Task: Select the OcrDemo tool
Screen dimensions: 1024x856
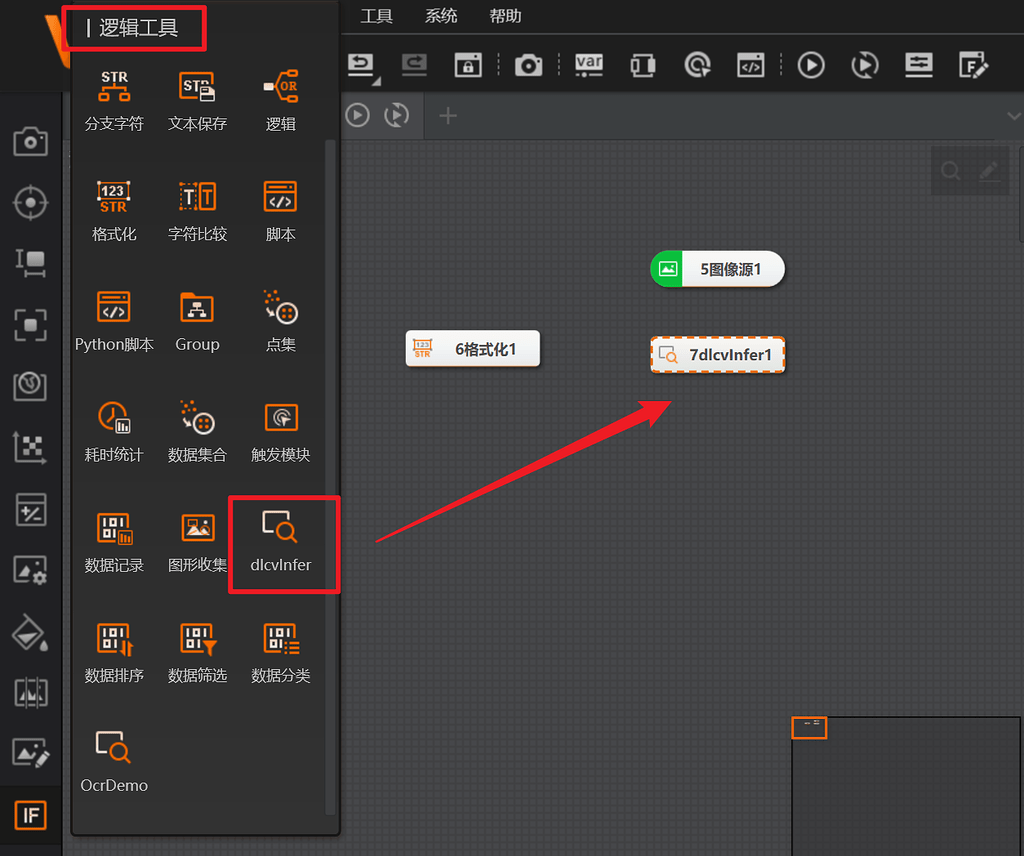Action: pos(114,762)
